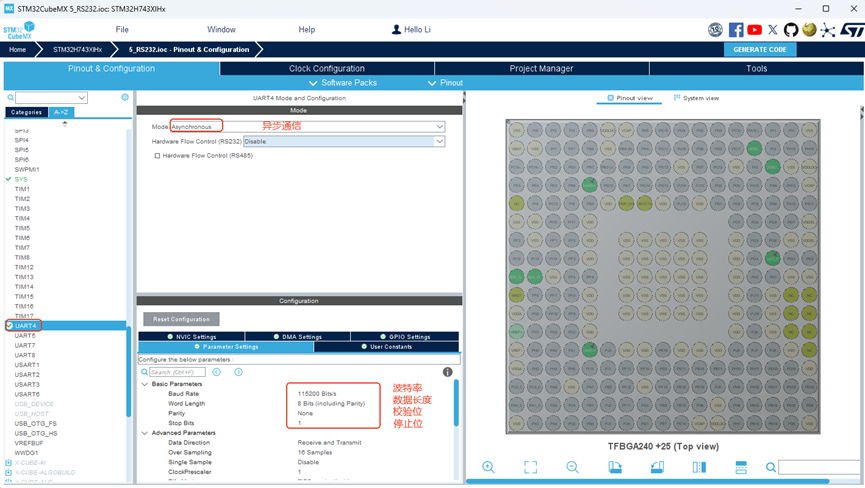Flip the chip view vertically

pos(741,467)
